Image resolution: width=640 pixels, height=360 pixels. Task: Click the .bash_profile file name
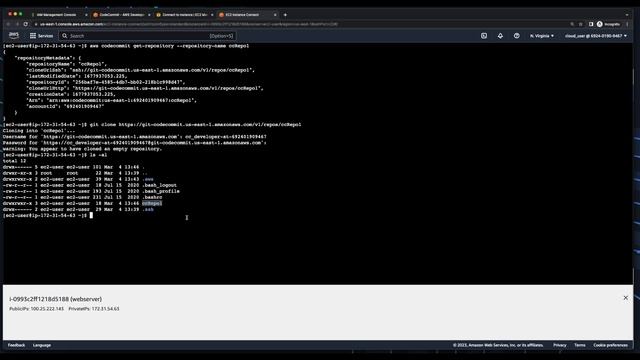coord(161,191)
